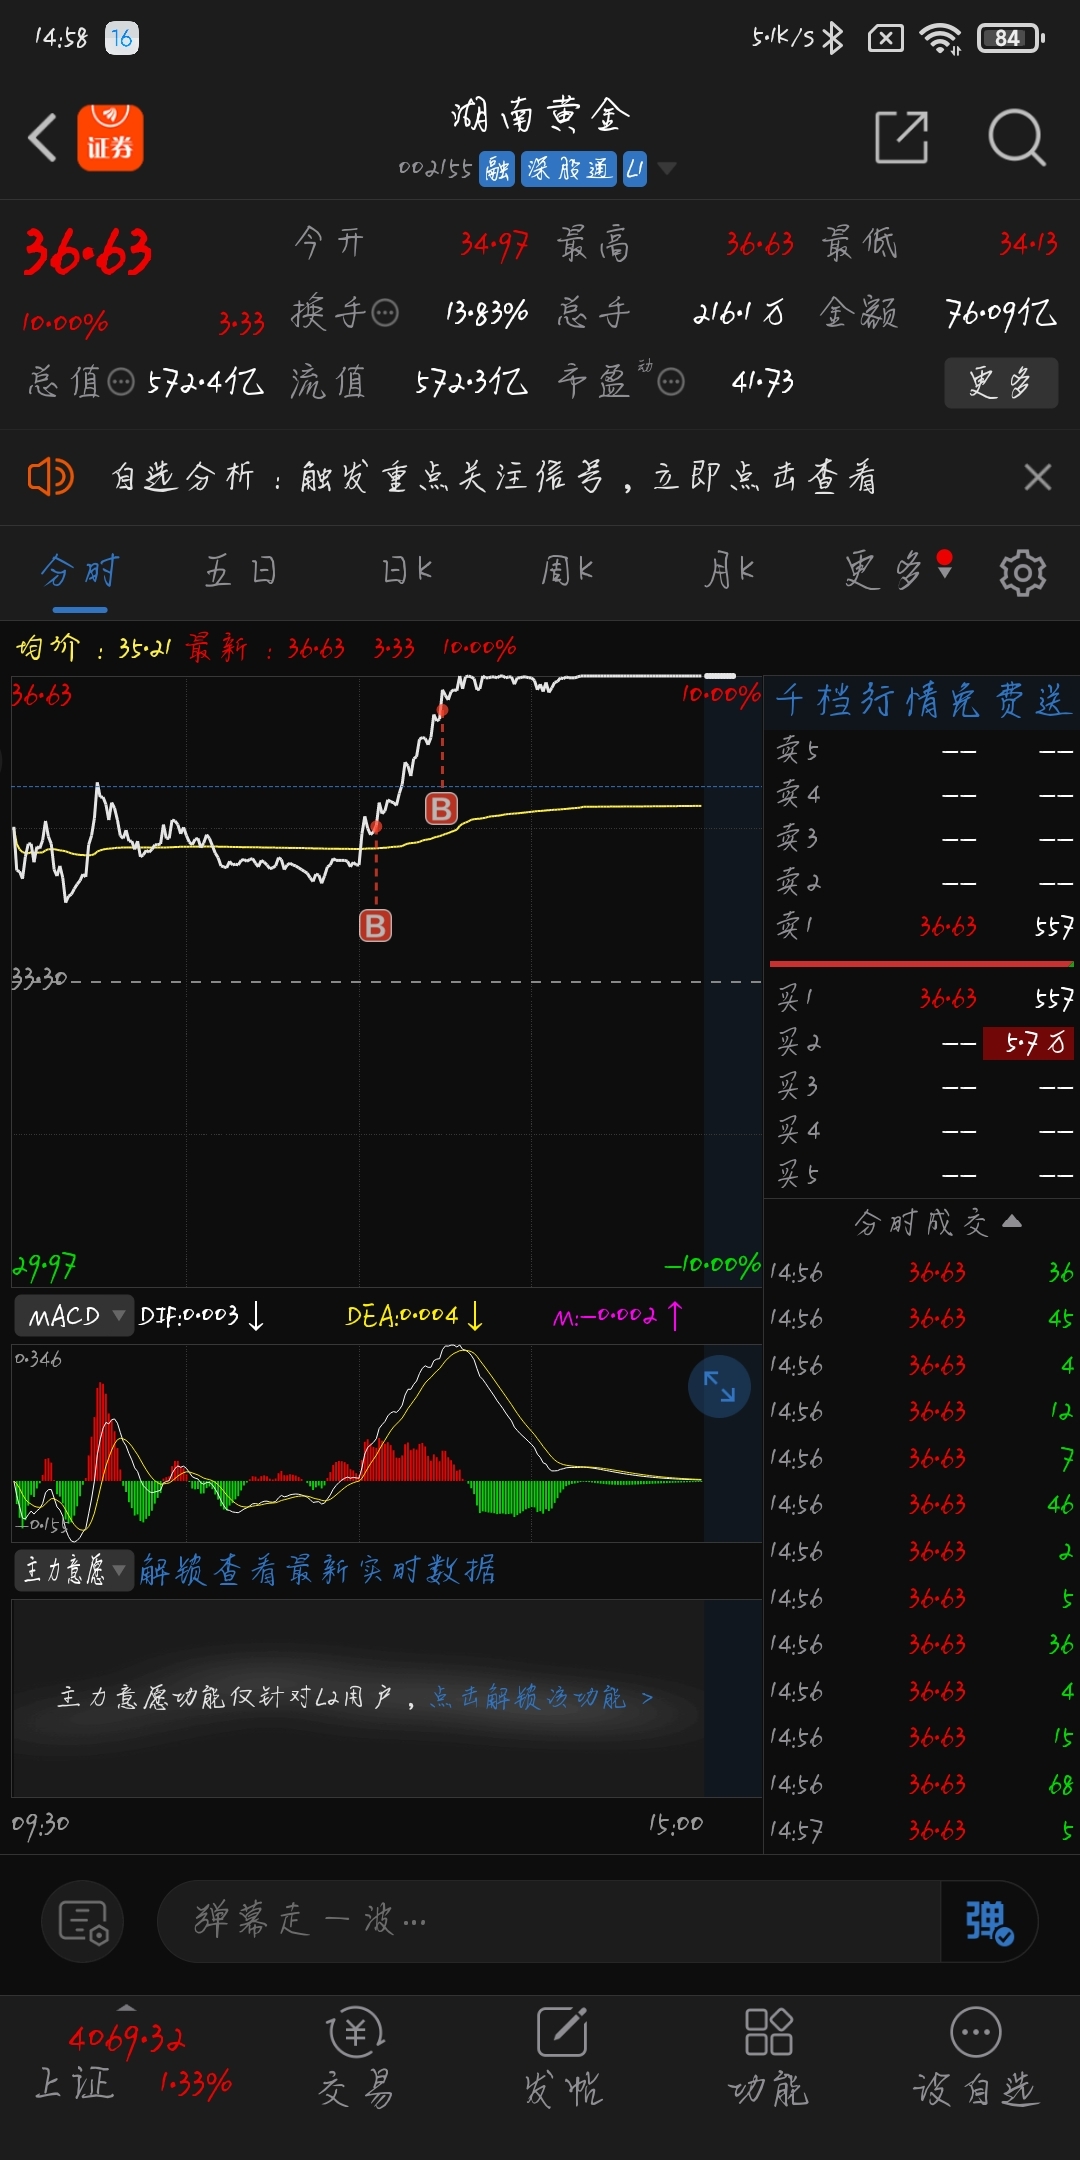Dismiss the 自选分析 notice banner
This screenshot has height=2160, width=1080.
pos(1038,477)
